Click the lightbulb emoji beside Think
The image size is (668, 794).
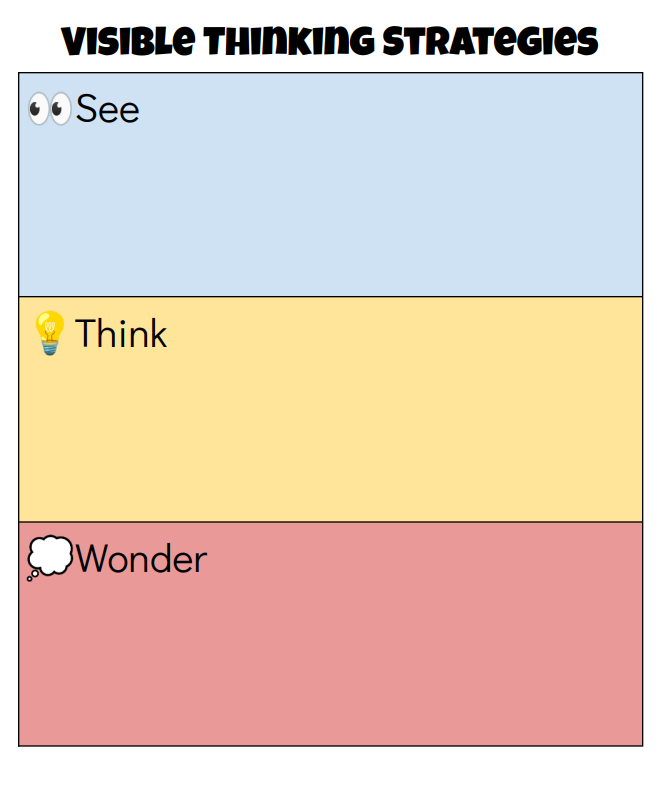[x=49, y=333]
